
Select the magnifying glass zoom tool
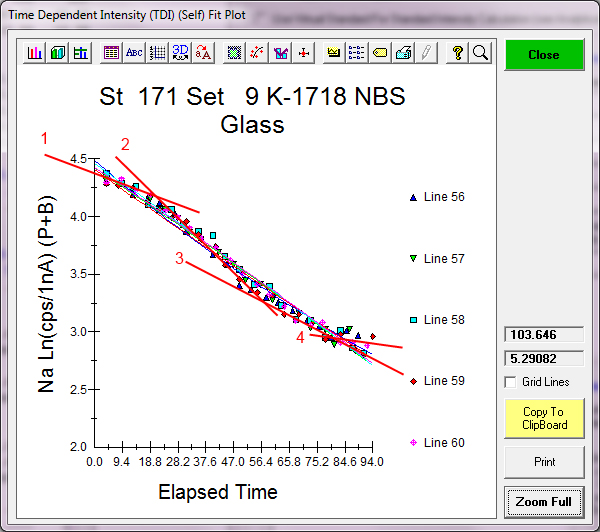[x=480, y=53]
